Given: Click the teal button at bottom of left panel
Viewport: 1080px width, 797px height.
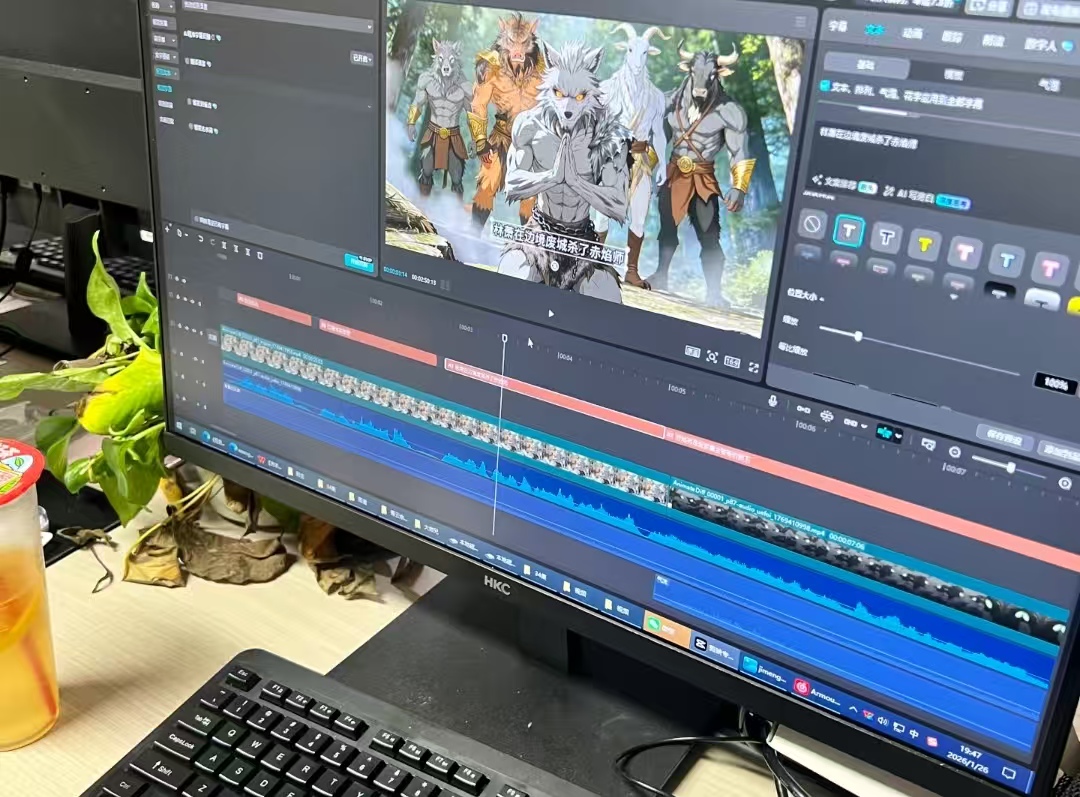Looking at the screenshot, I should tap(359, 261).
